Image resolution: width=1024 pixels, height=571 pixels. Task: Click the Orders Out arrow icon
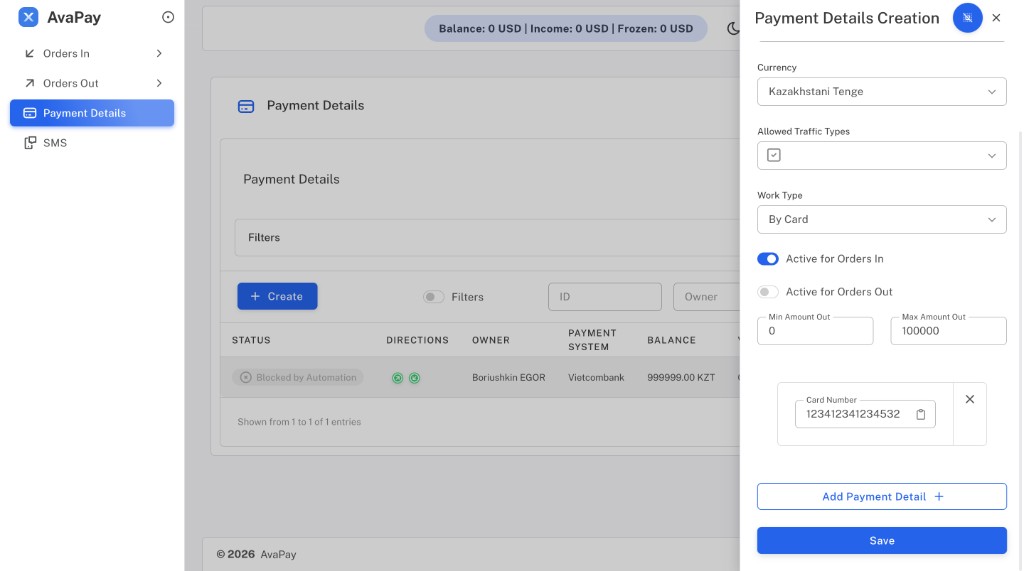pos(29,83)
